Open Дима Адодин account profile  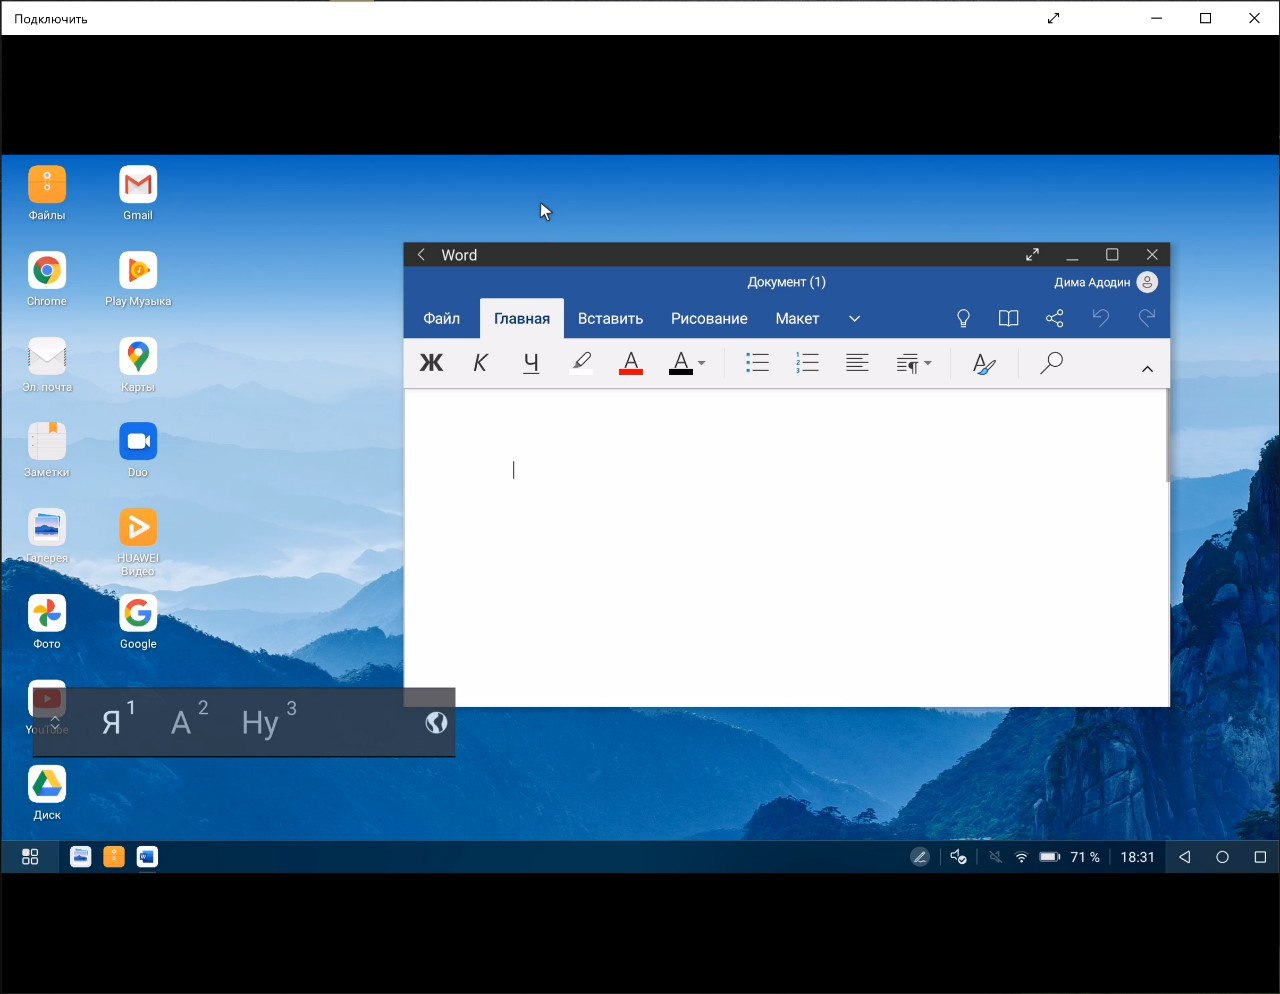coord(1105,282)
